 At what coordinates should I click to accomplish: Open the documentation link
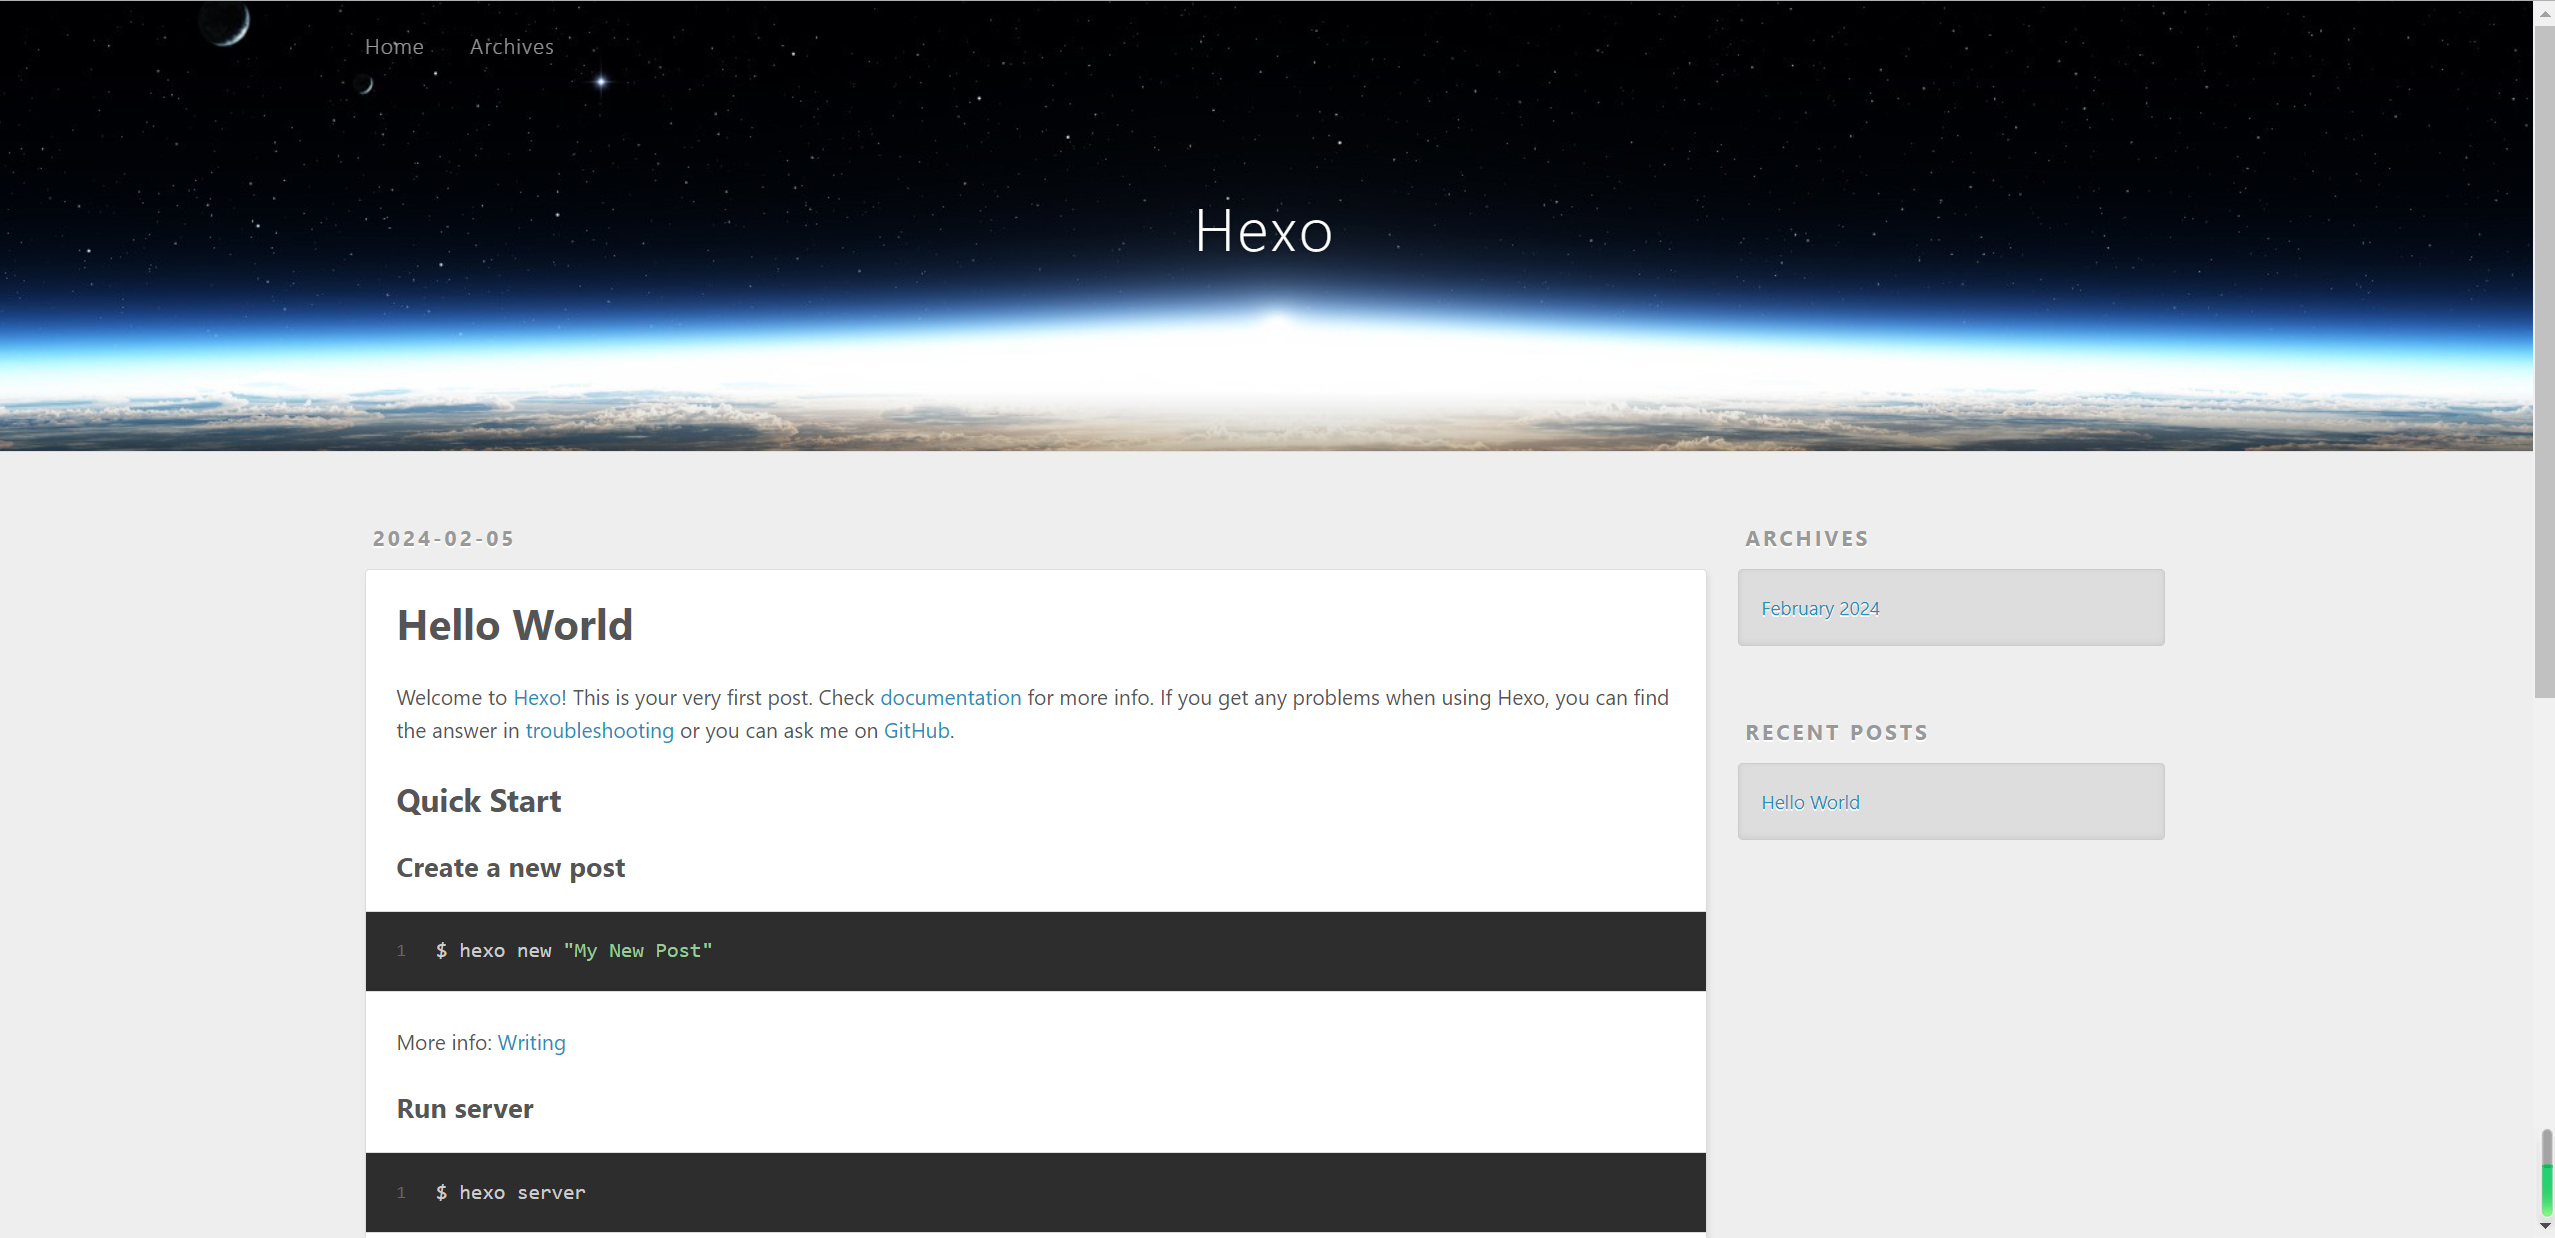(x=950, y=698)
